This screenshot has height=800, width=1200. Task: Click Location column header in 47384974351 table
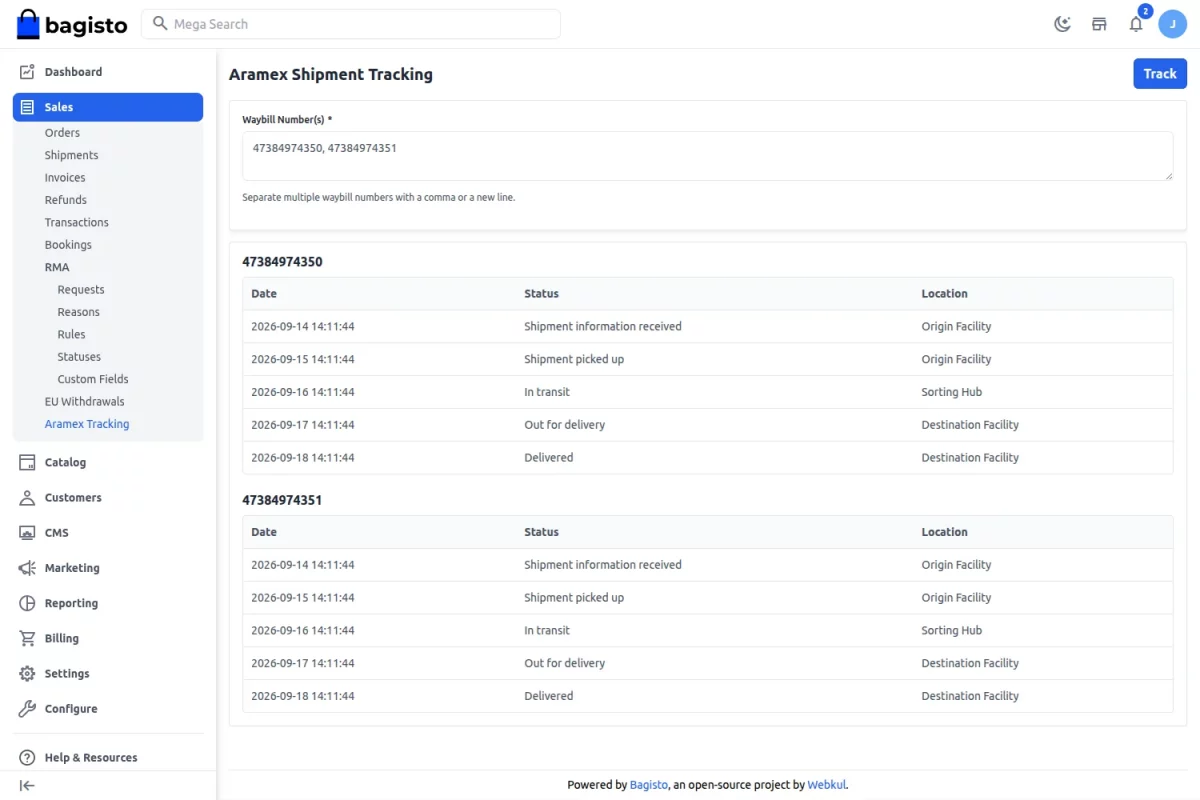click(x=944, y=532)
